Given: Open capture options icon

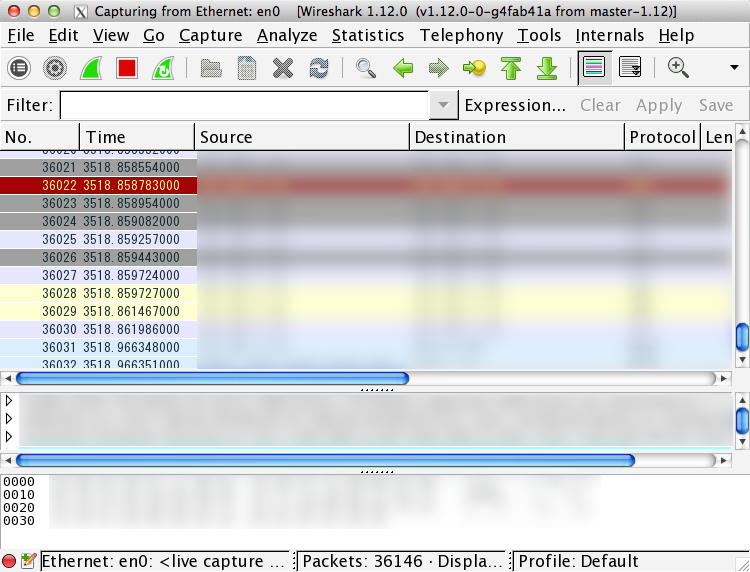Looking at the screenshot, I should pyautogui.click(x=55, y=68).
